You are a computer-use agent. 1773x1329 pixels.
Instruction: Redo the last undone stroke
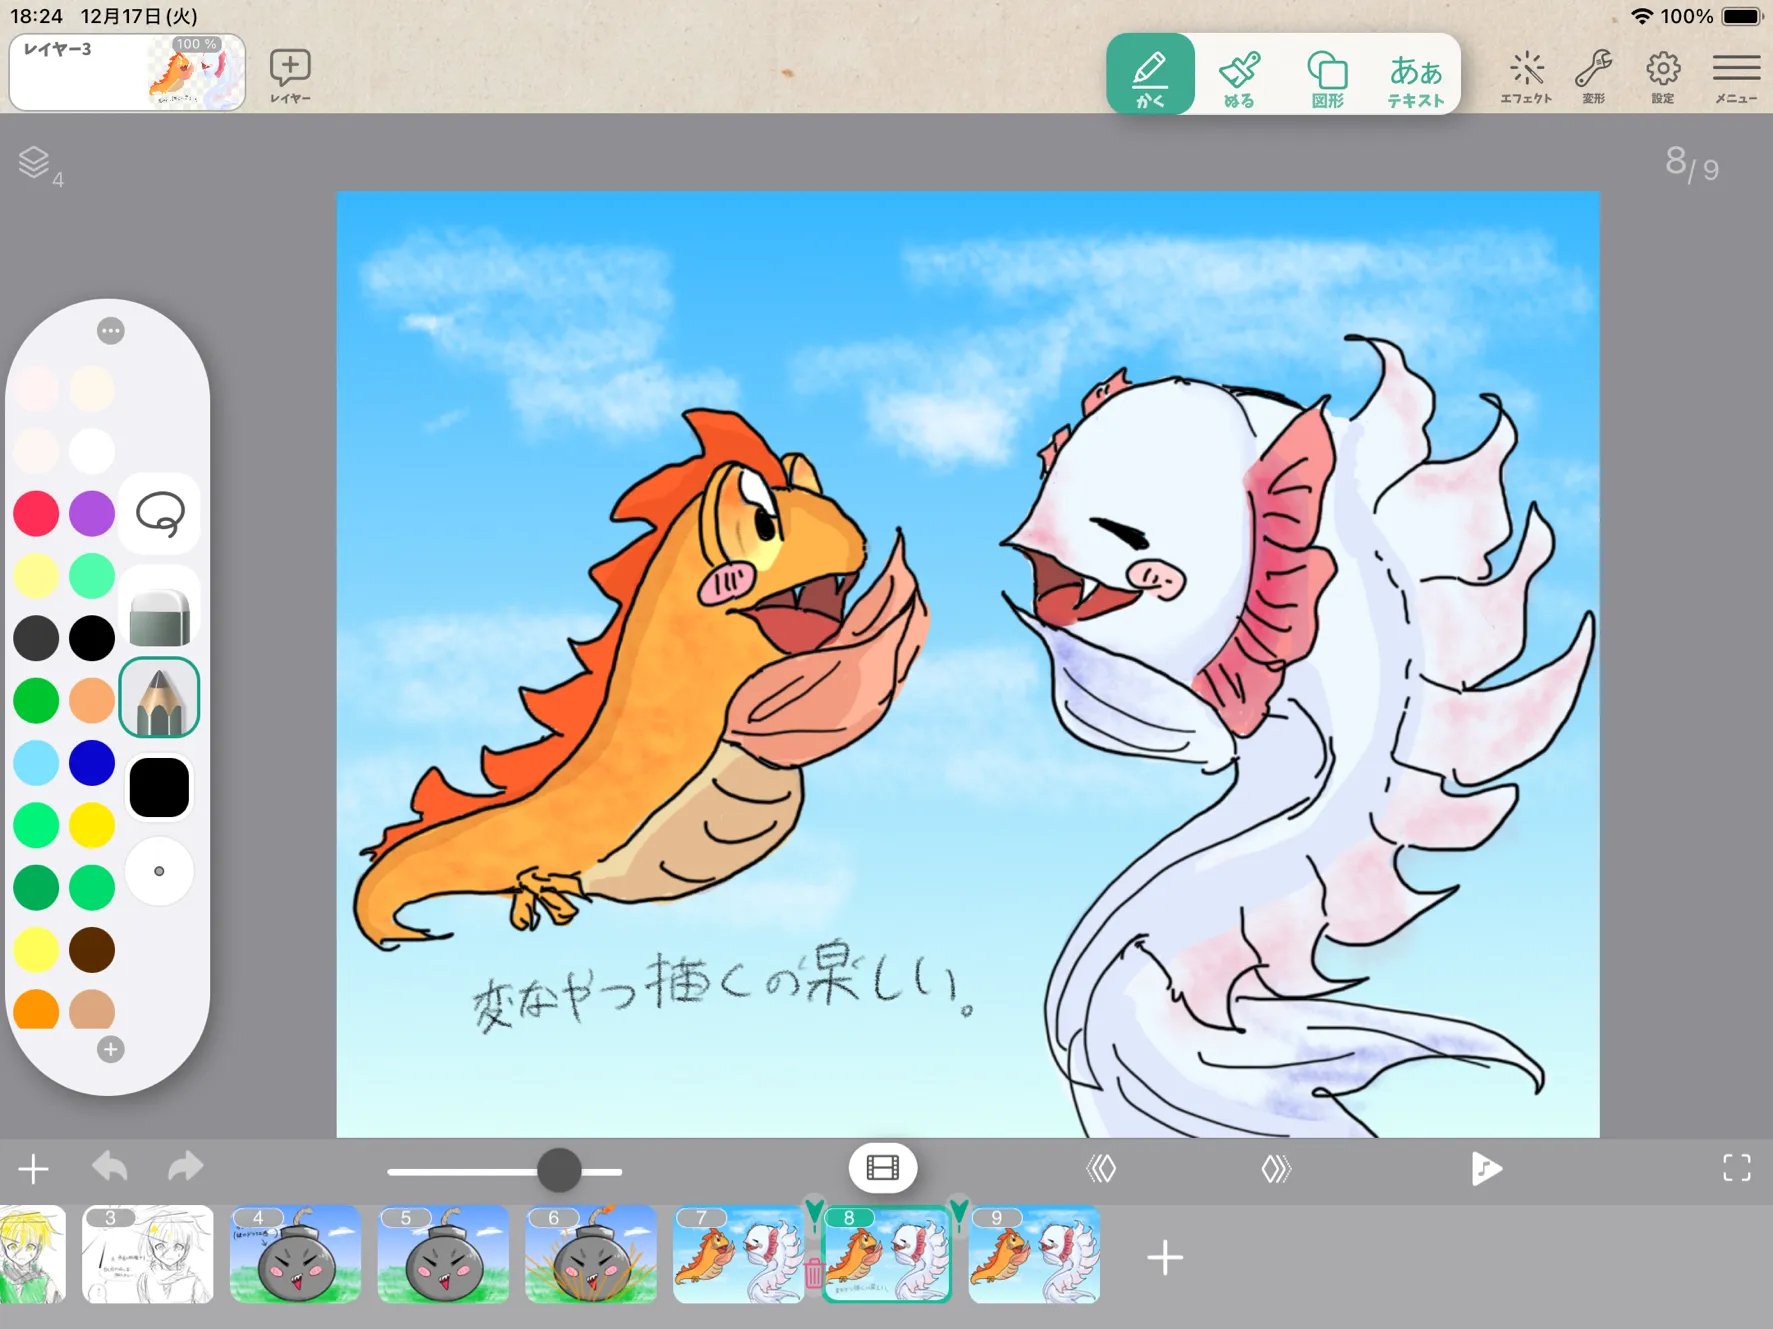click(186, 1167)
